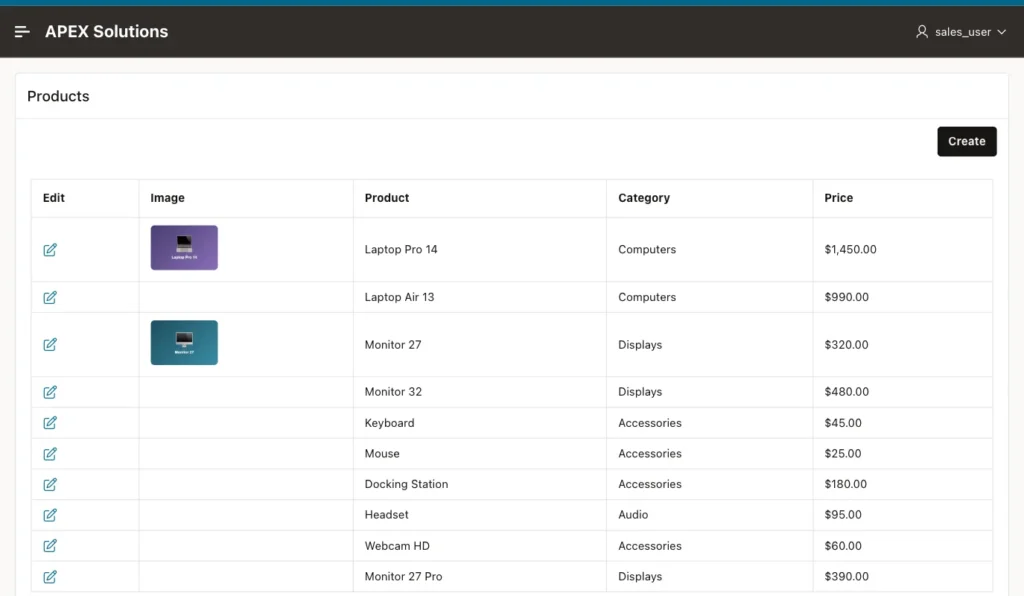
Task: Click the Price column header
Action: tap(839, 198)
